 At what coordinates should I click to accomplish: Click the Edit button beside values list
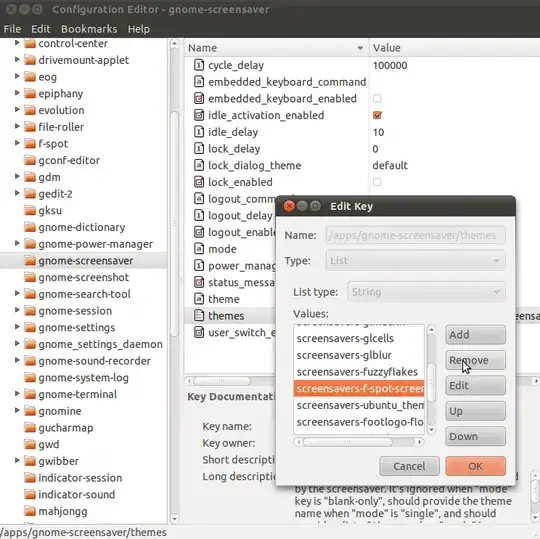tap(475, 385)
